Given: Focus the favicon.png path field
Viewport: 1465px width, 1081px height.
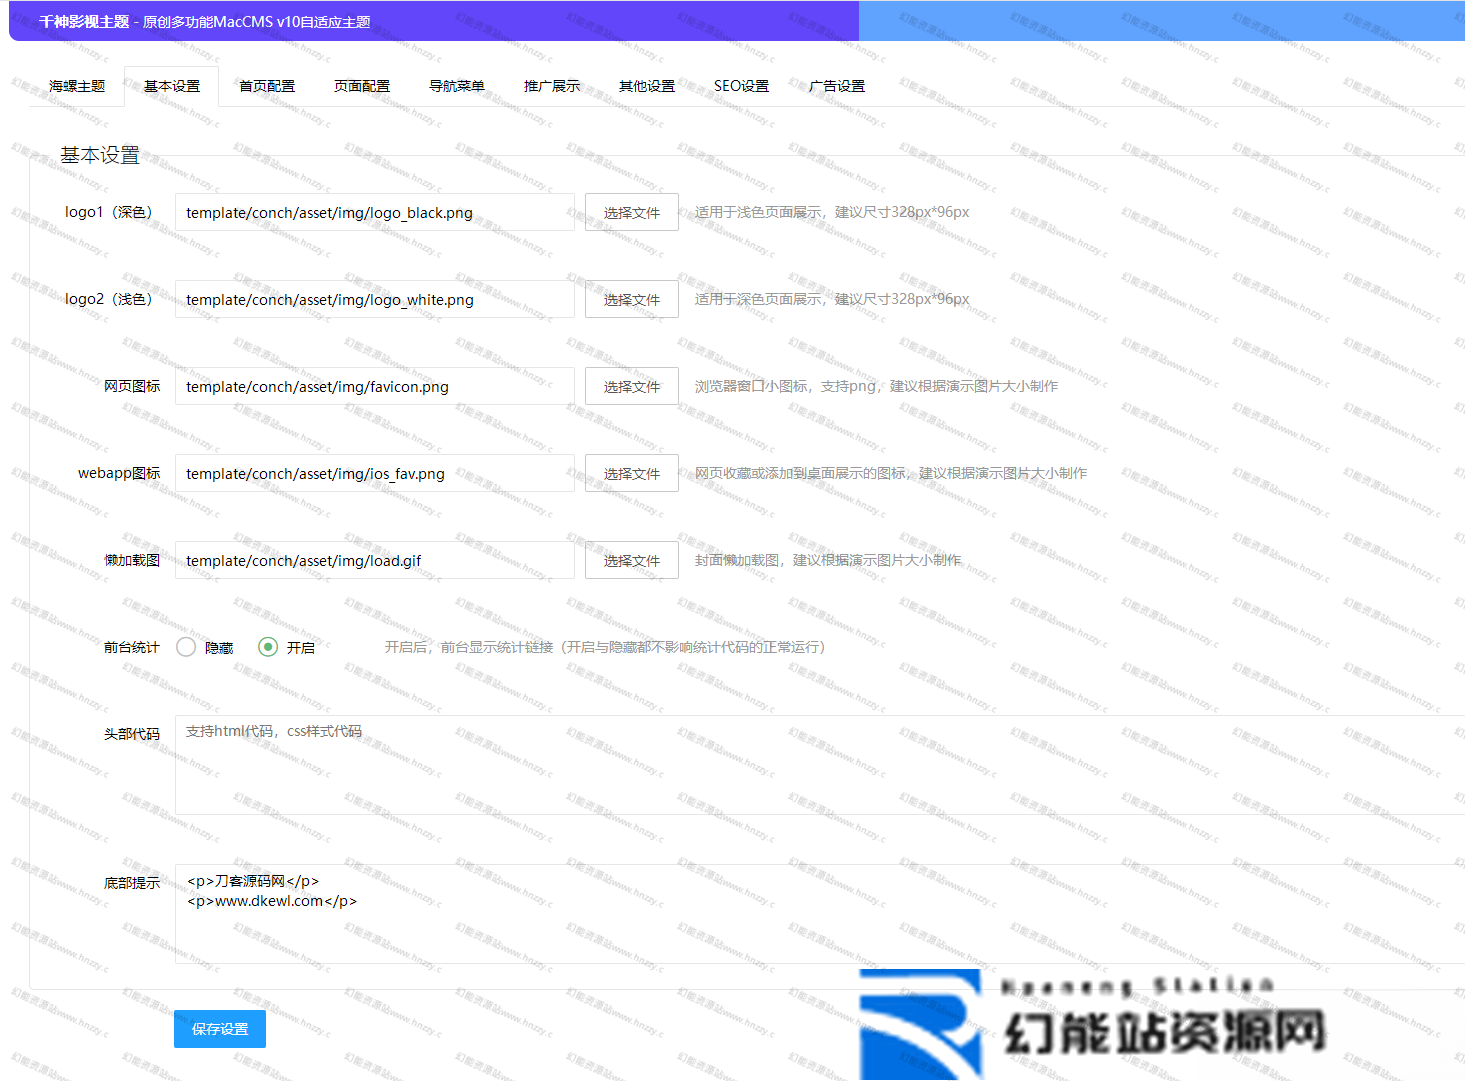Looking at the screenshot, I should pyautogui.click(x=375, y=386).
